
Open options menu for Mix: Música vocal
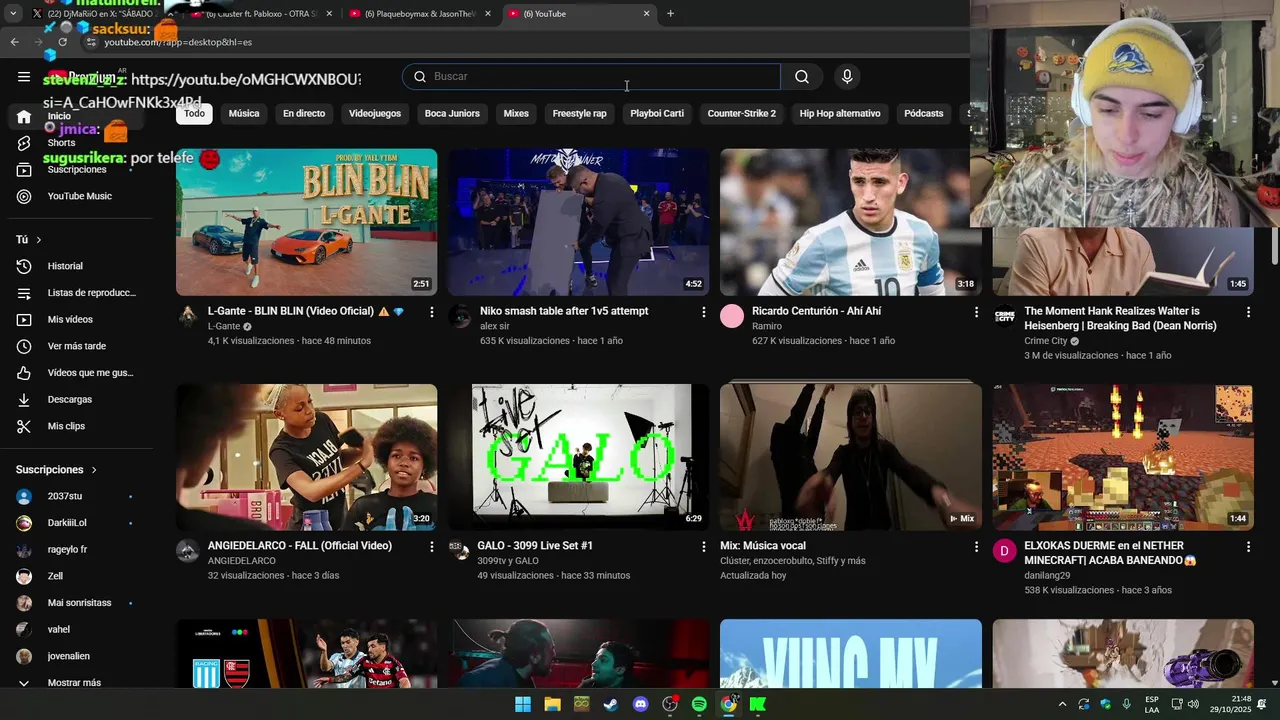pos(976,547)
